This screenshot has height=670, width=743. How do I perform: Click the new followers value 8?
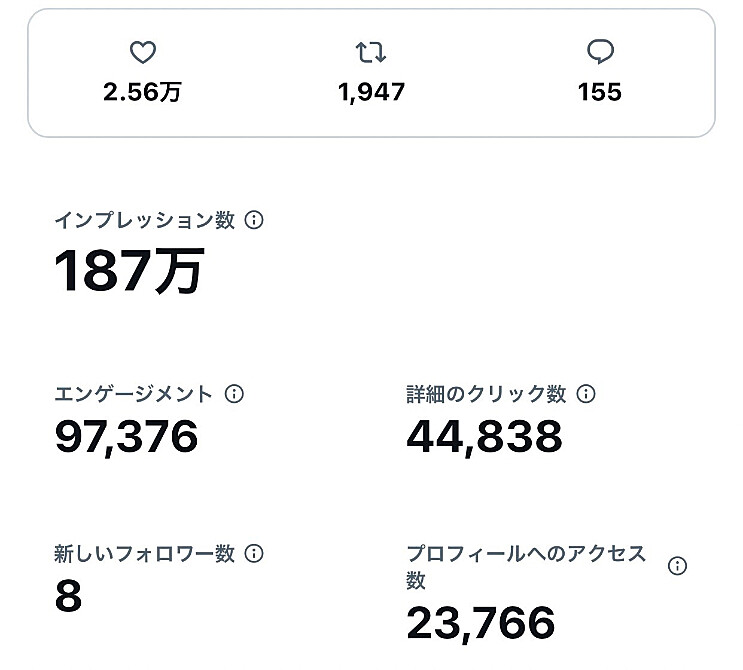(x=68, y=596)
